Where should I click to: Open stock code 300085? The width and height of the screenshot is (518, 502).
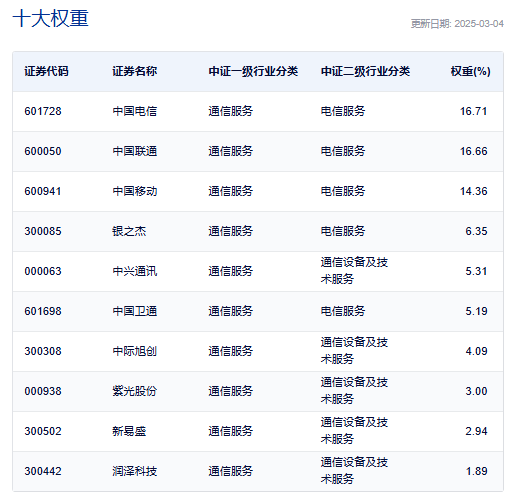pos(43,231)
